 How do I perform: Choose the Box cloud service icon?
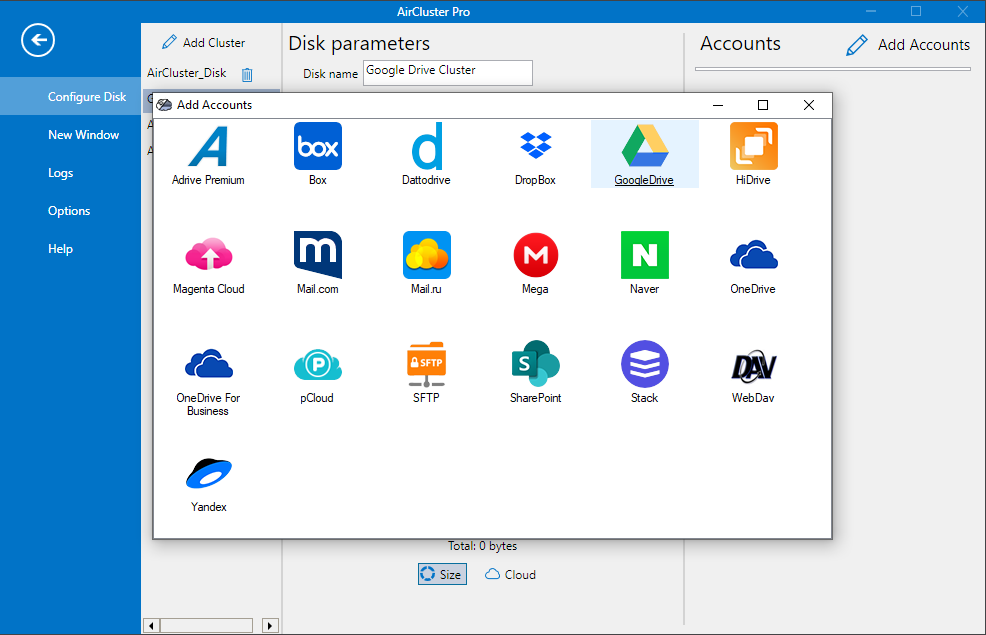pyautogui.click(x=318, y=146)
